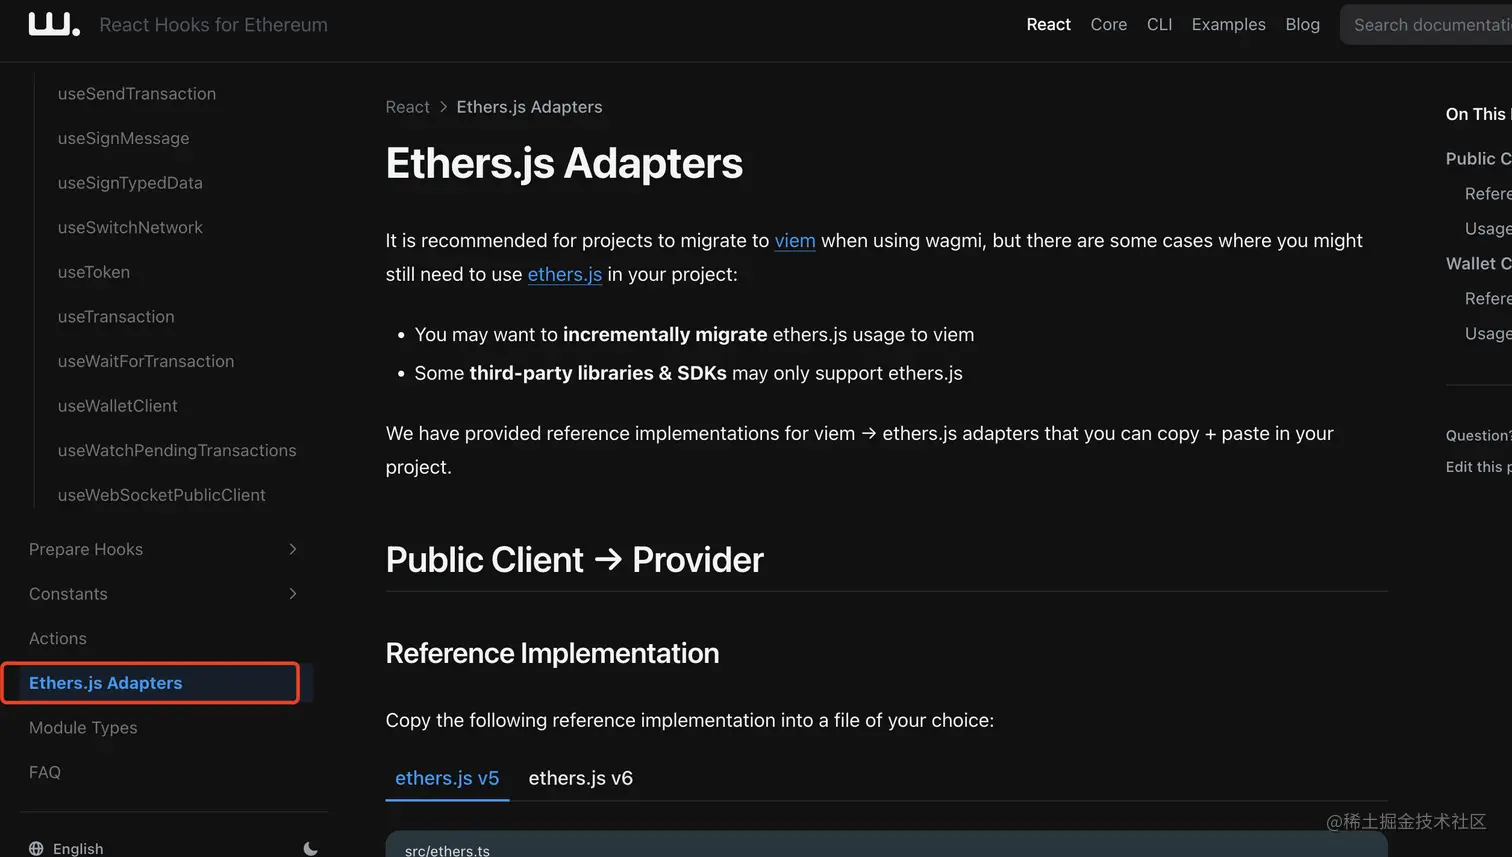This screenshot has width=1512, height=857.
Task: Open useSwitchNetwork in the sidebar
Action: (x=130, y=227)
